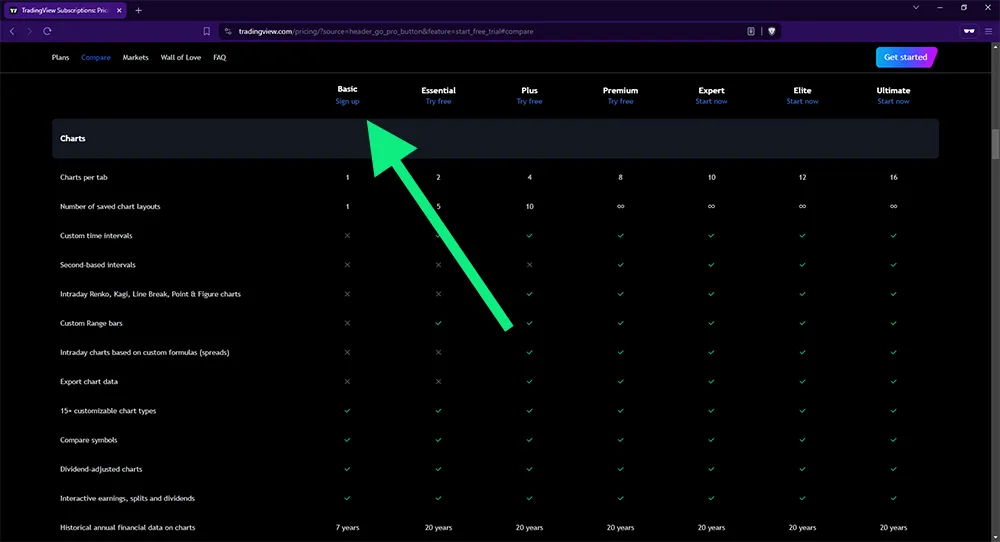The width and height of the screenshot is (1000, 542).
Task: Click the page vertical scrollbar thumb
Action: tap(995, 144)
